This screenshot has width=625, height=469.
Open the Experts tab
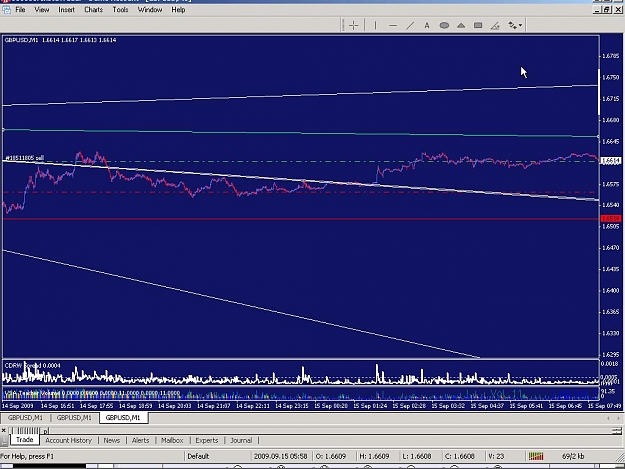[x=207, y=440]
